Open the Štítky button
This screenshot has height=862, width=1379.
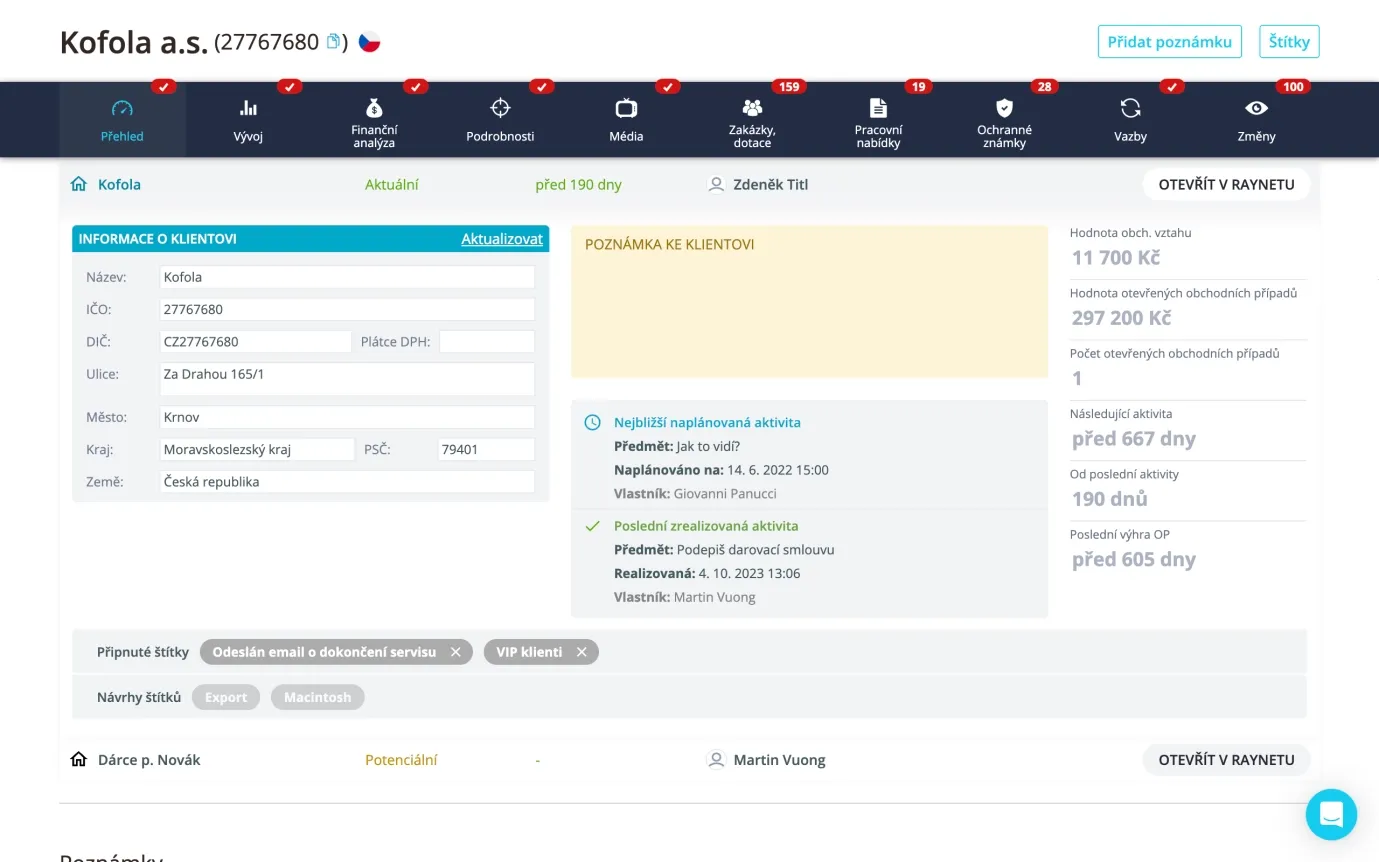point(1289,42)
